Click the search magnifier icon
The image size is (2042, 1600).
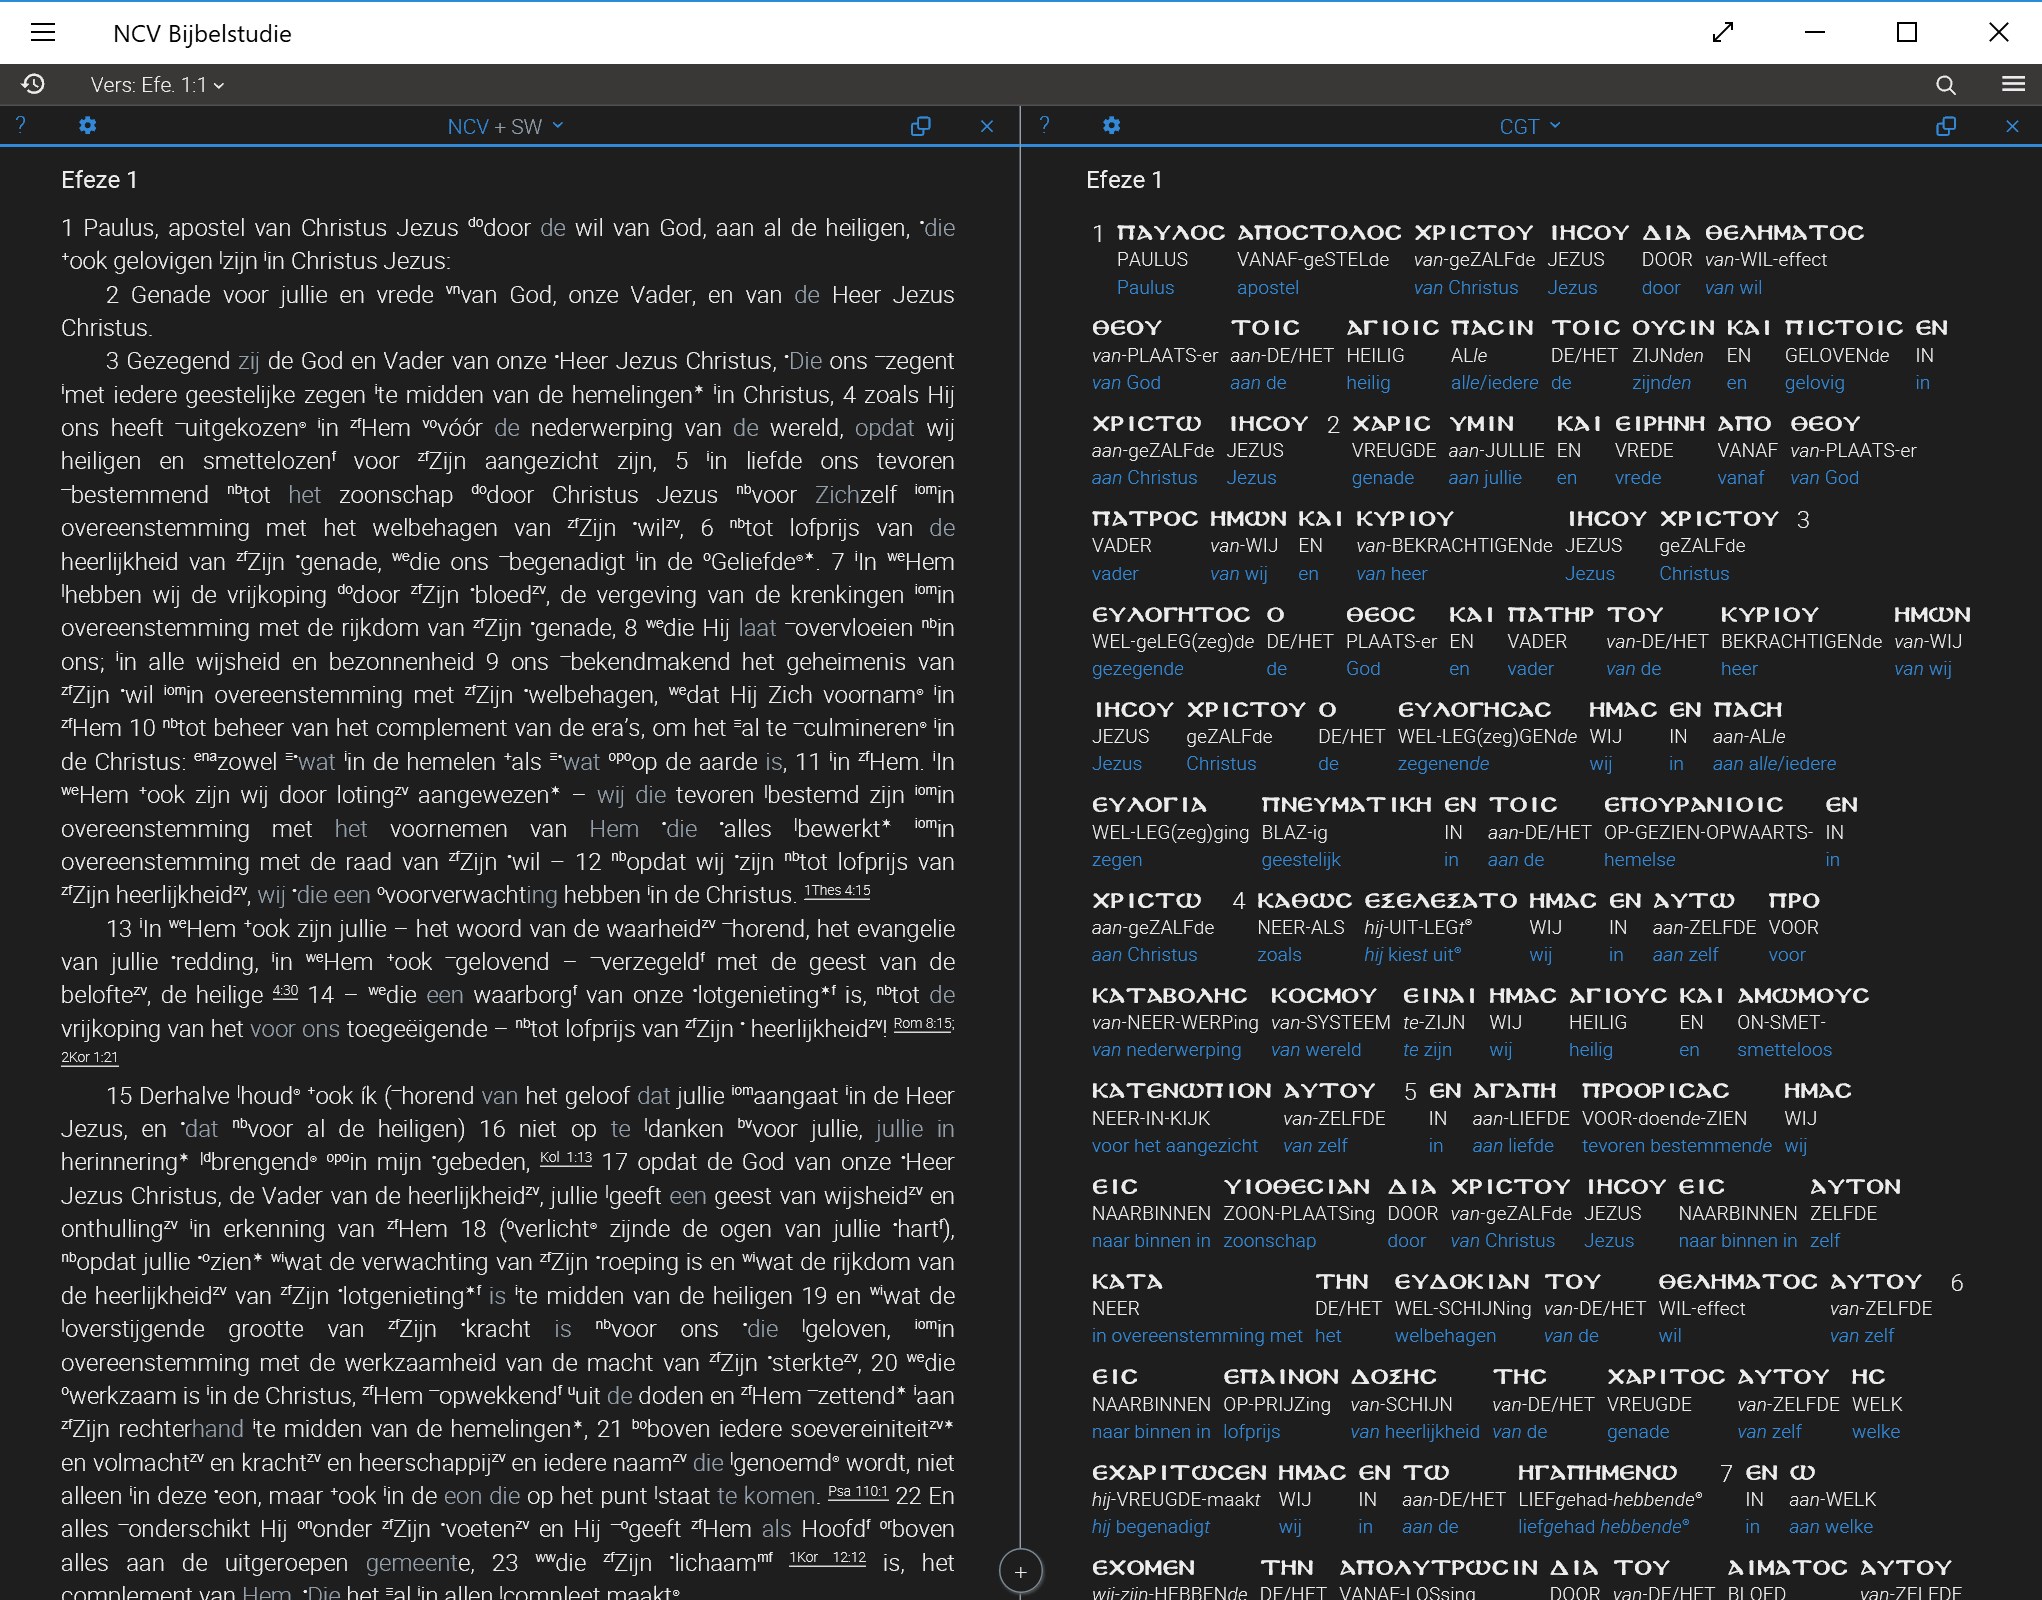tap(1945, 85)
